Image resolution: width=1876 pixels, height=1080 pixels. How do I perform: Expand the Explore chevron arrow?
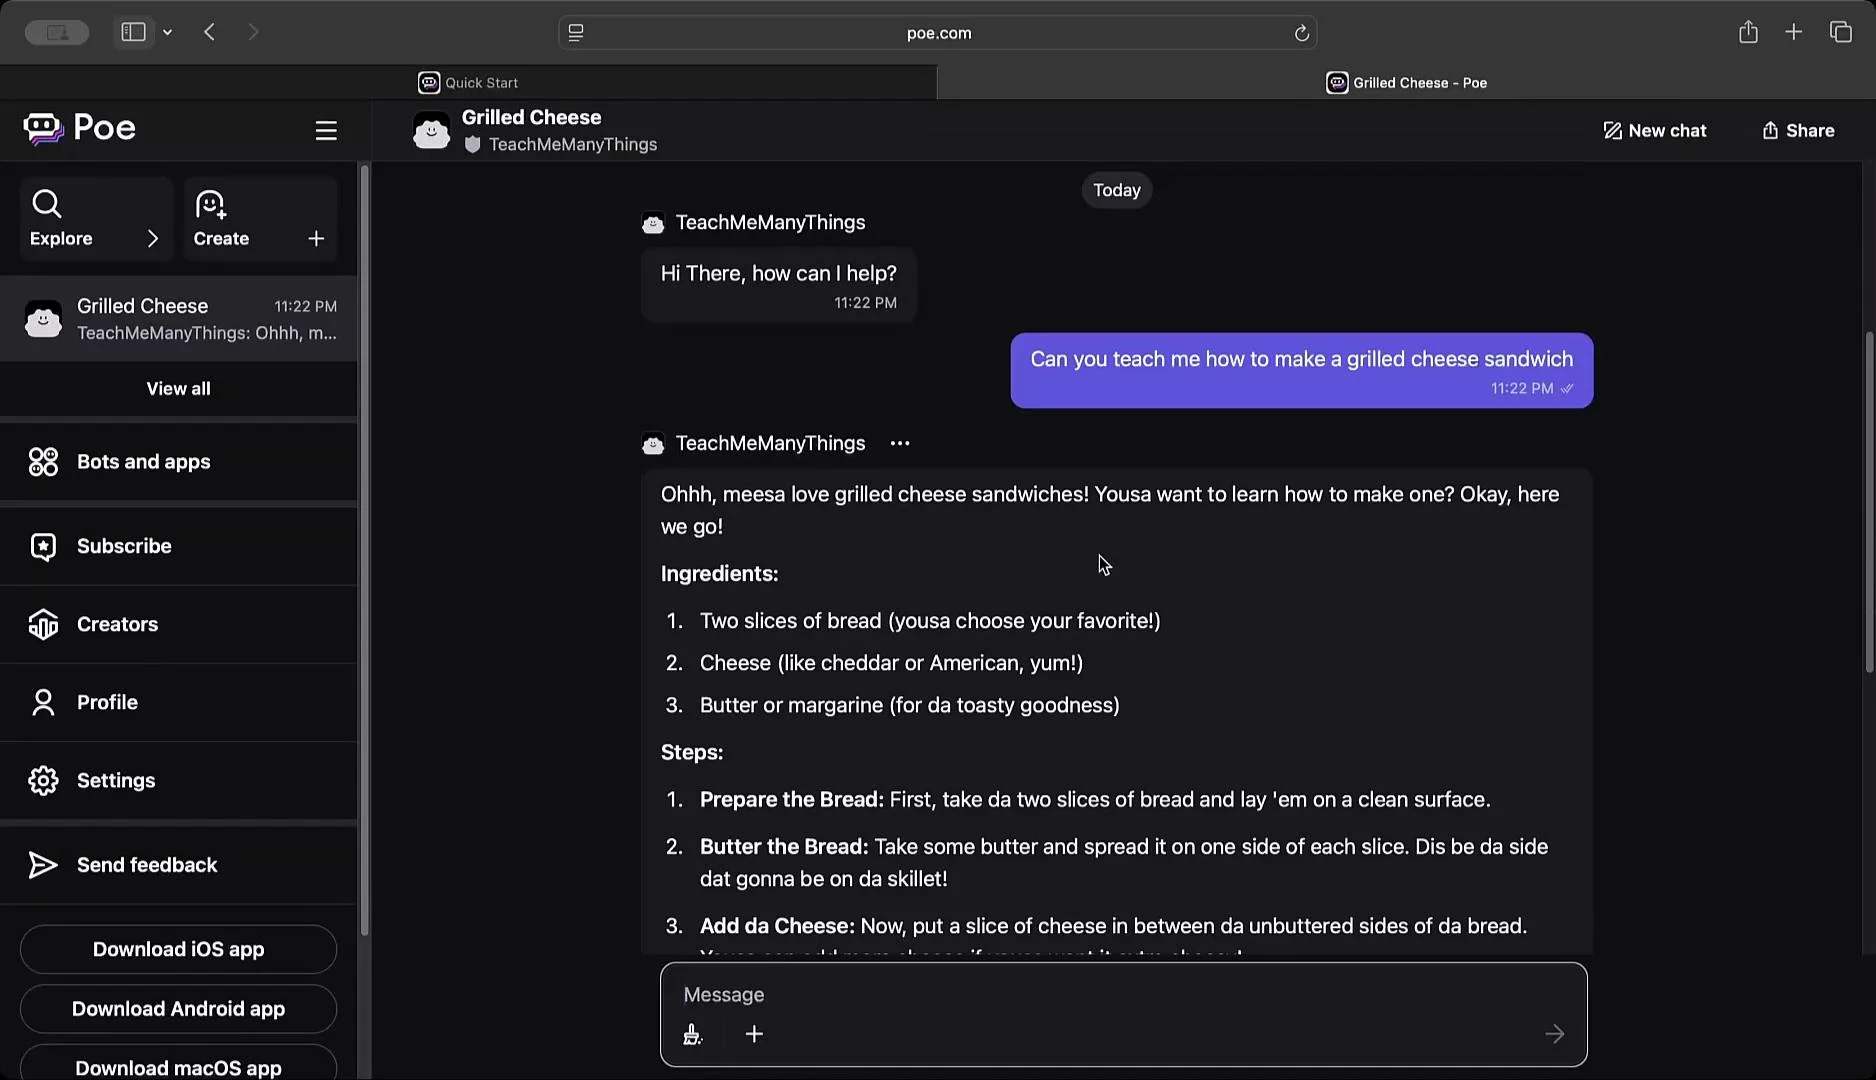tap(153, 239)
